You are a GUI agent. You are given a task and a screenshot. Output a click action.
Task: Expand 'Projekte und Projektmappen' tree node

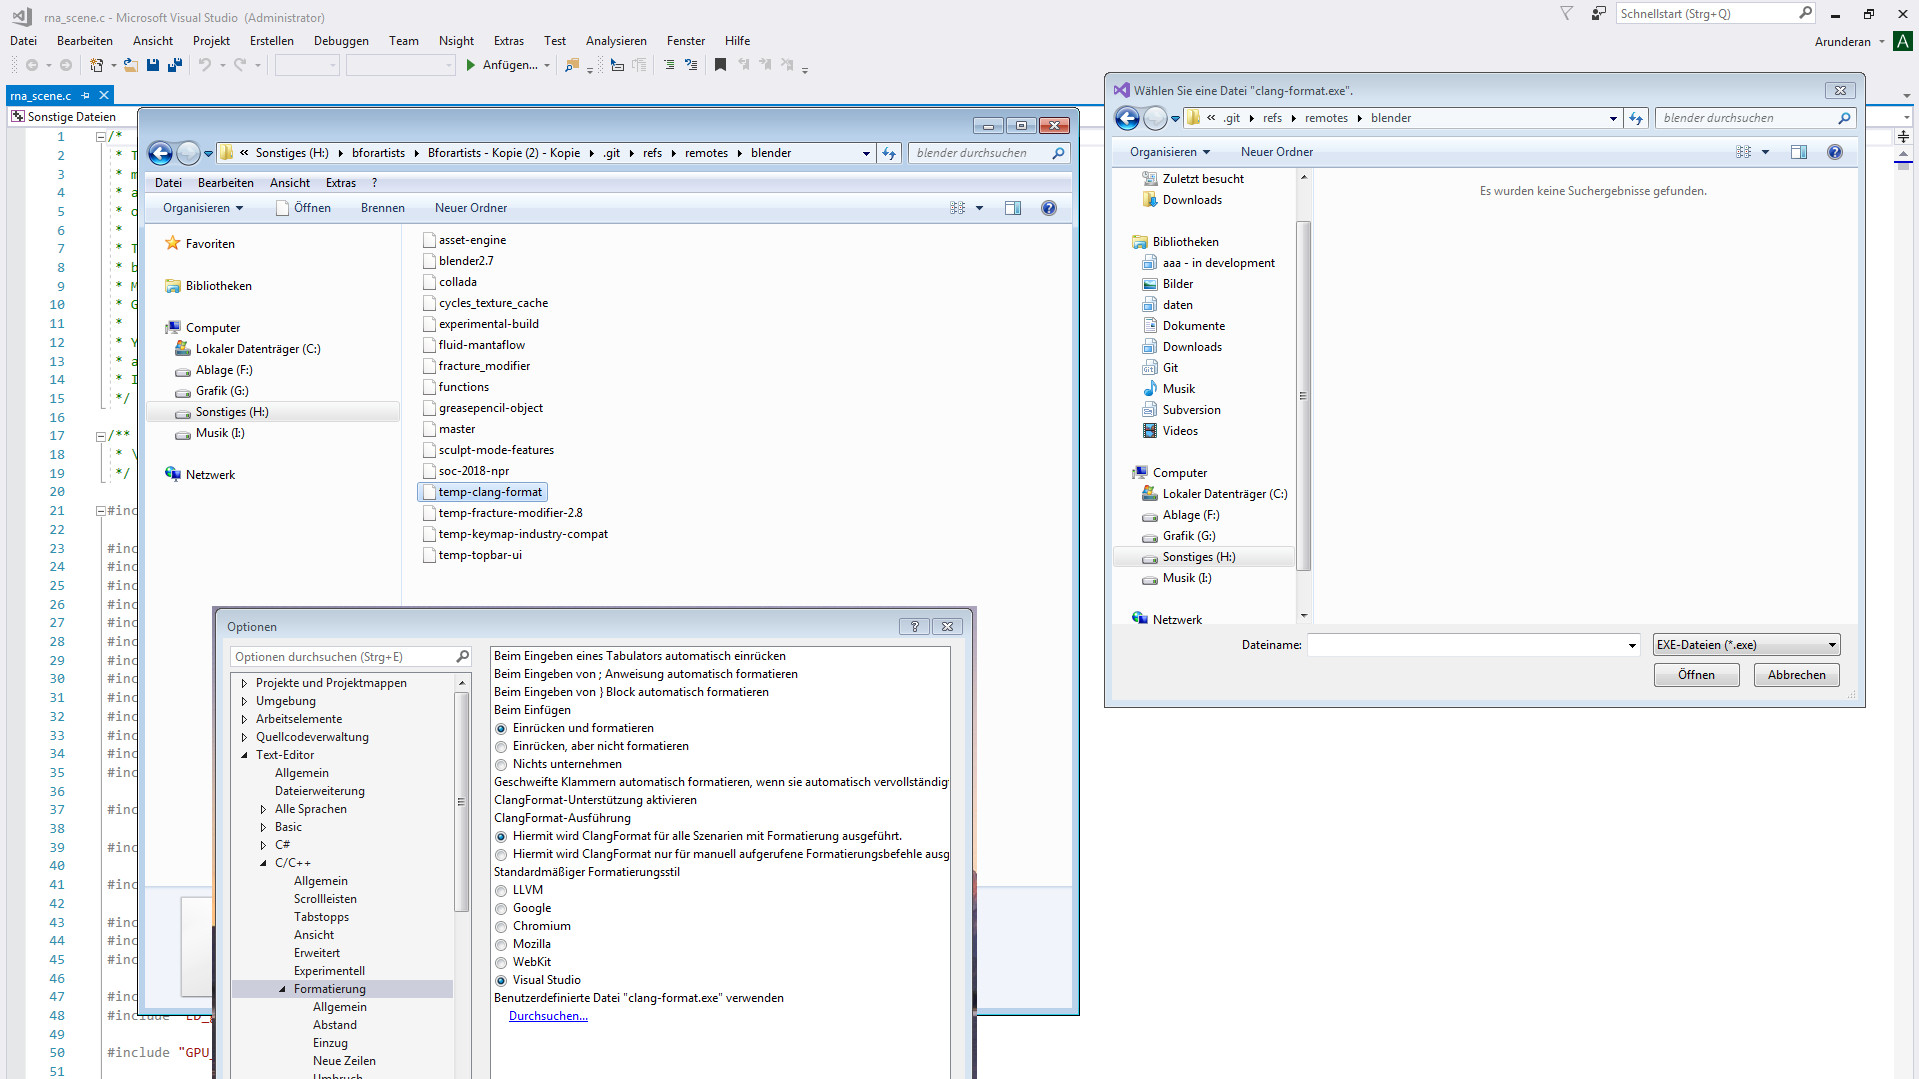tap(244, 683)
